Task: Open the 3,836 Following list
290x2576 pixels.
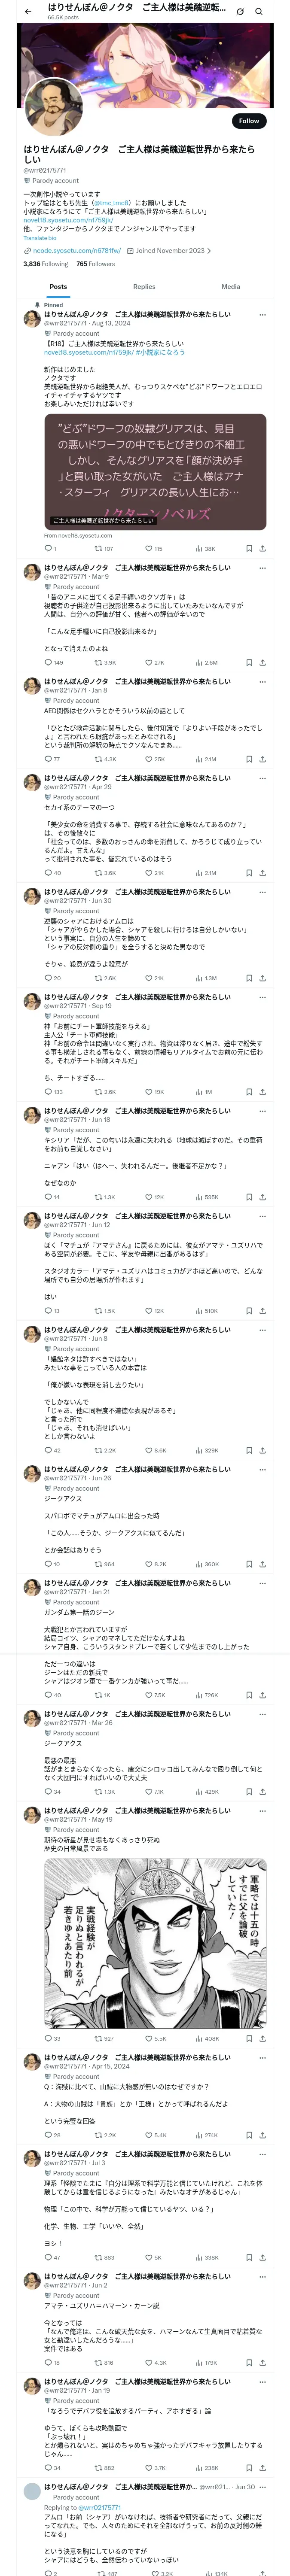Action: point(45,264)
